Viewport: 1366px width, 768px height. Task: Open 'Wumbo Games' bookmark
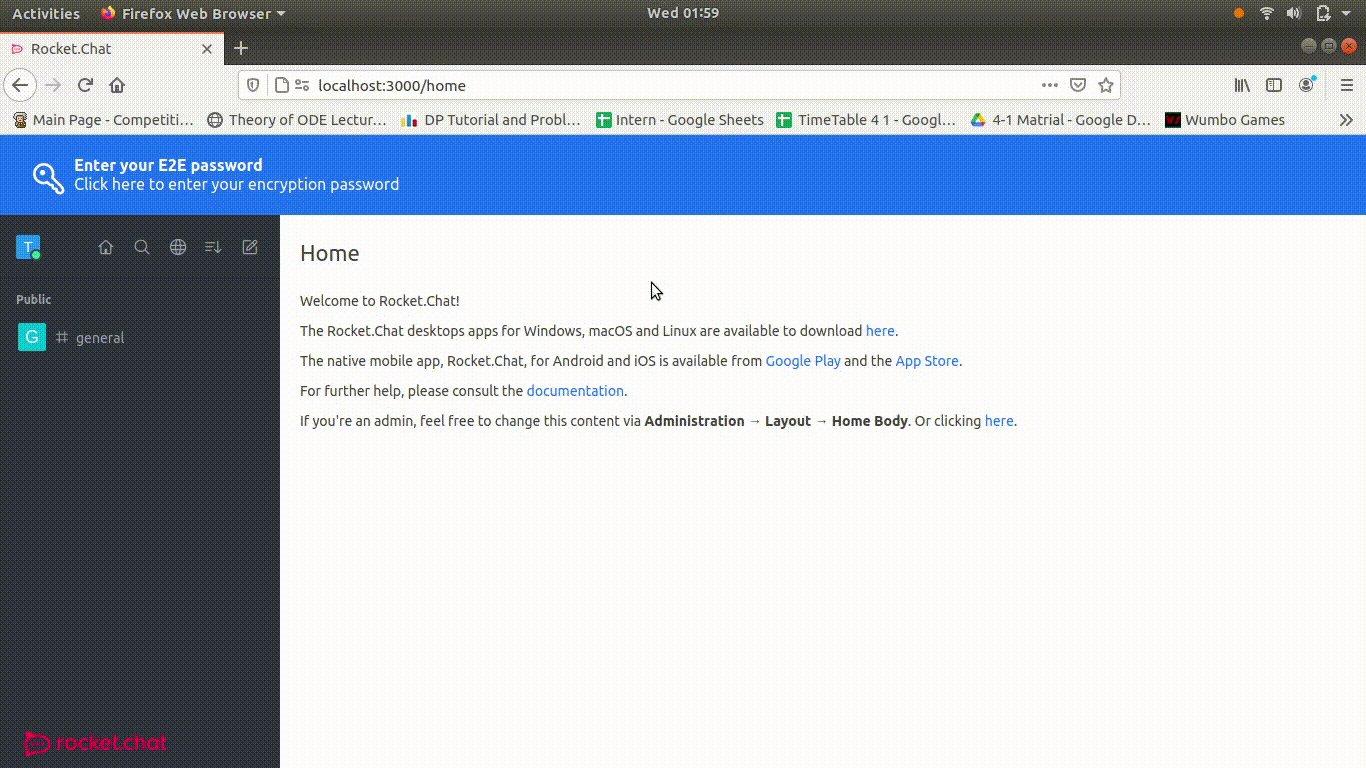1225,120
